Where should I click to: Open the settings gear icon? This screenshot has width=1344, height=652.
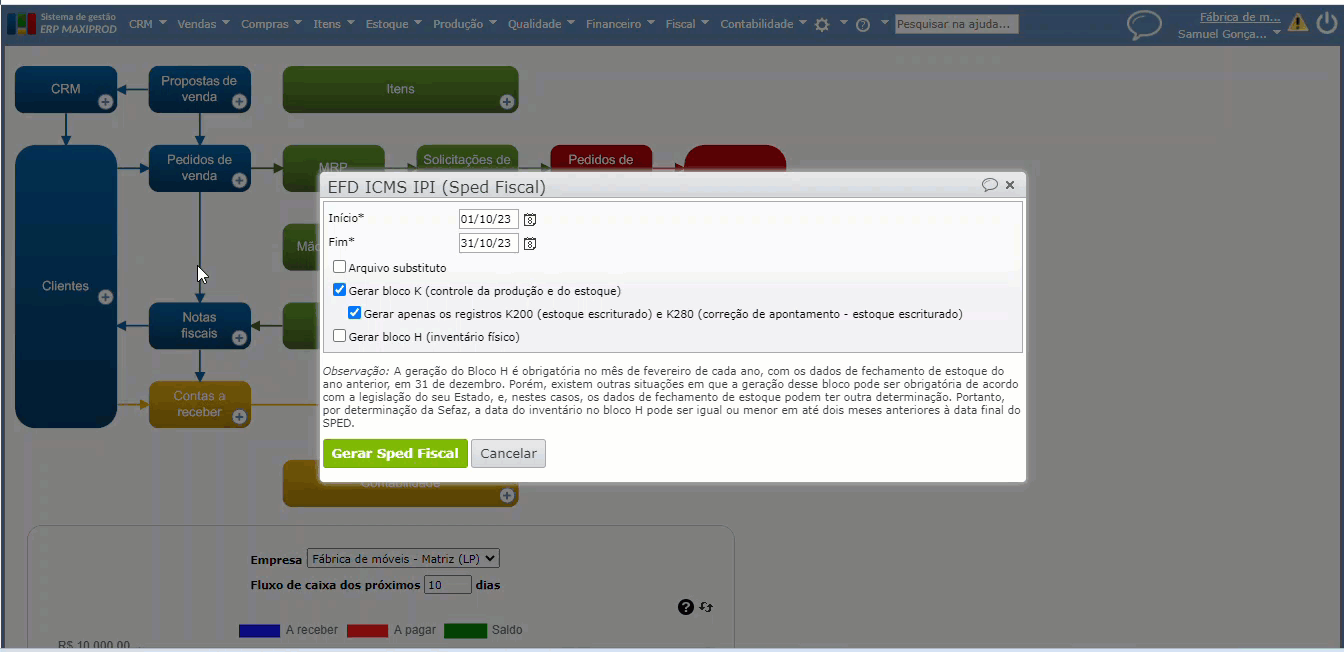tap(822, 25)
